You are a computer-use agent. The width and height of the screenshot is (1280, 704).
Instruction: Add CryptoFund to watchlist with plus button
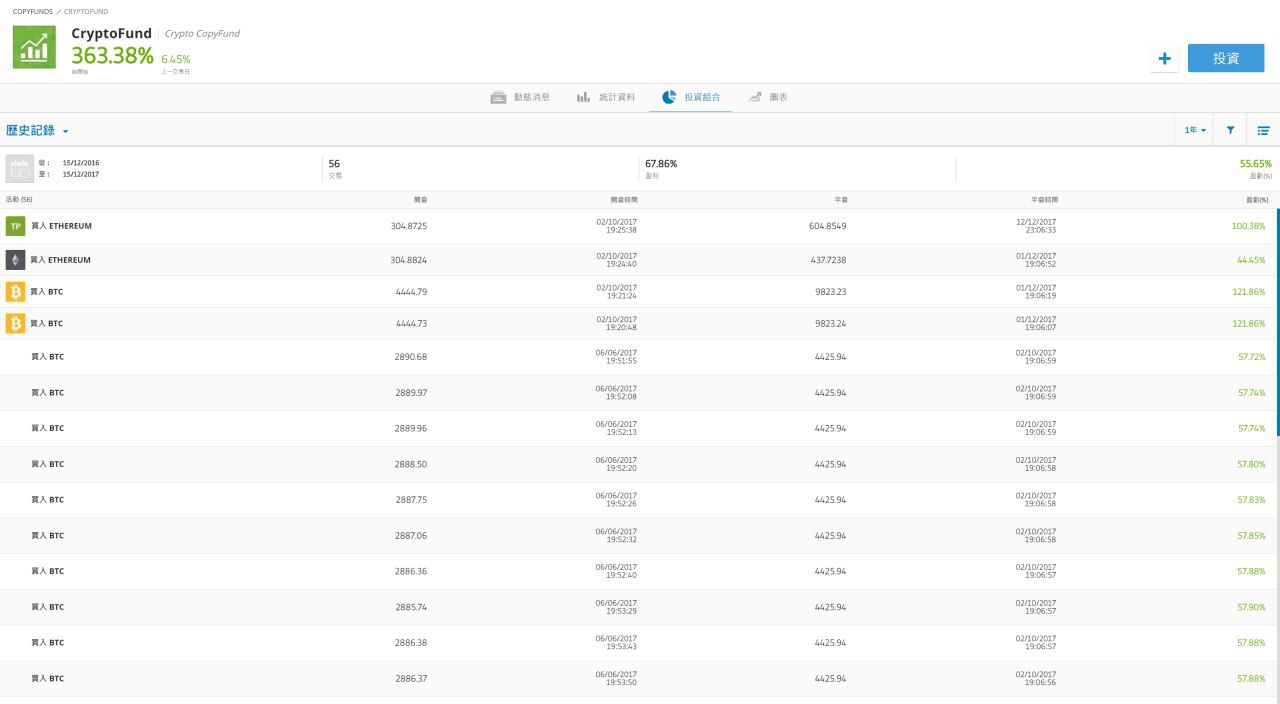coord(1164,59)
